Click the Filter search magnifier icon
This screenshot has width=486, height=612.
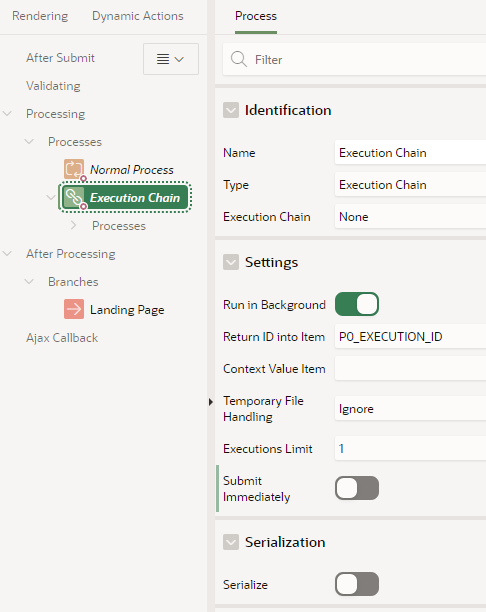tap(239, 59)
